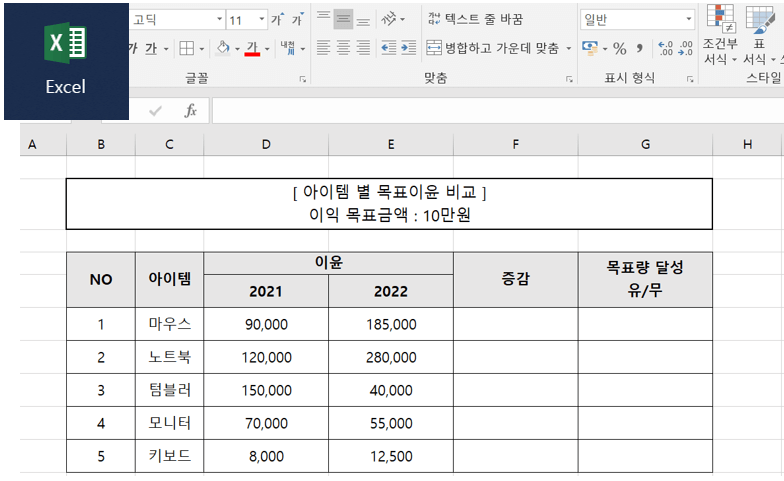Toggle middle vertical alignment
This screenshot has height=481, width=784.
click(x=344, y=20)
